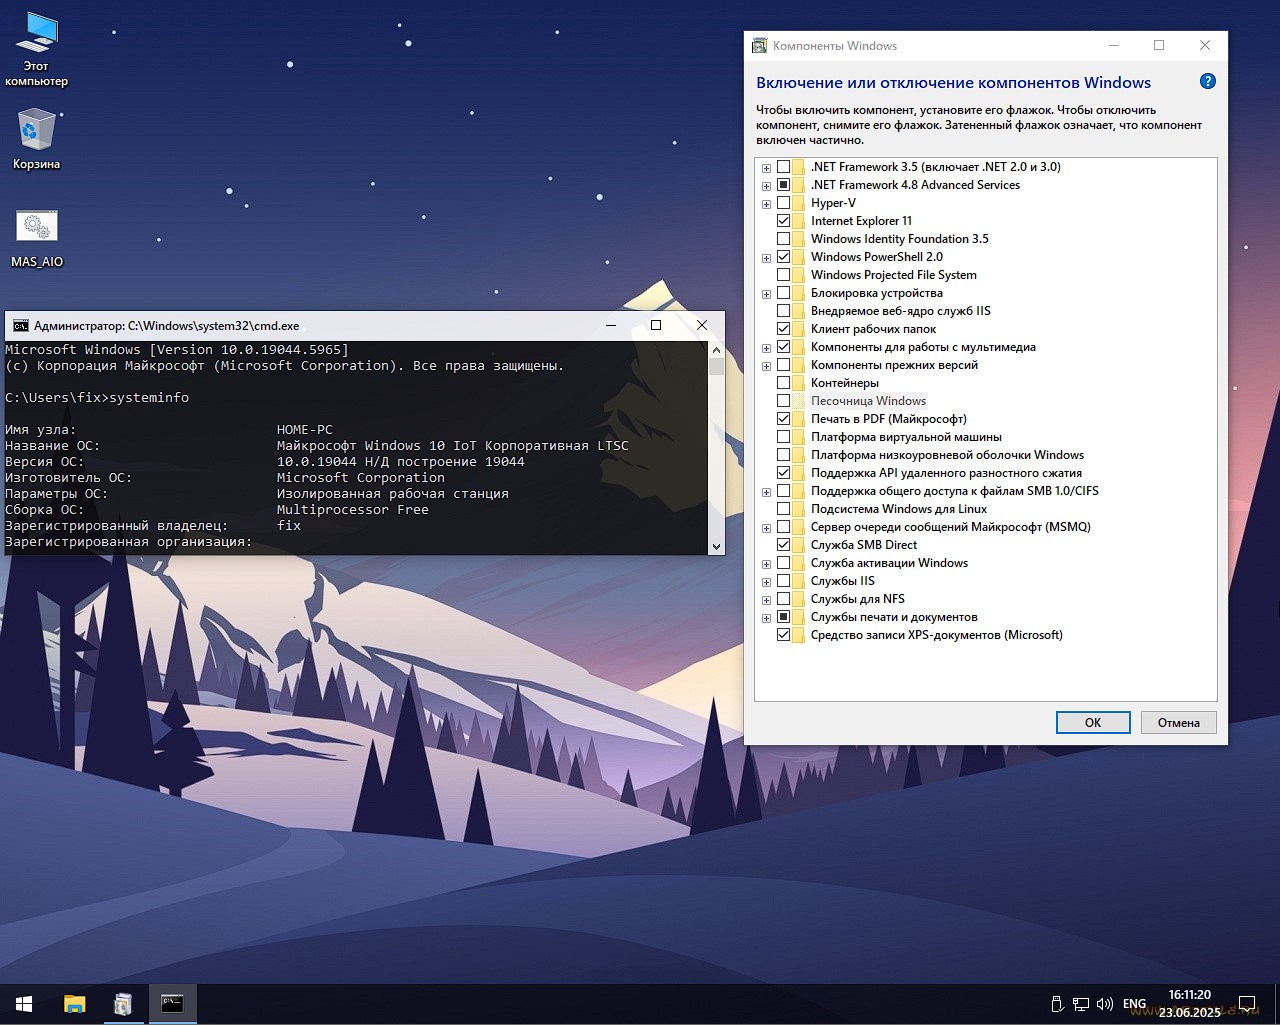Viewport: 1280px width, 1025px height.
Task: Select Windows Projected File System item
Action: 894,275
